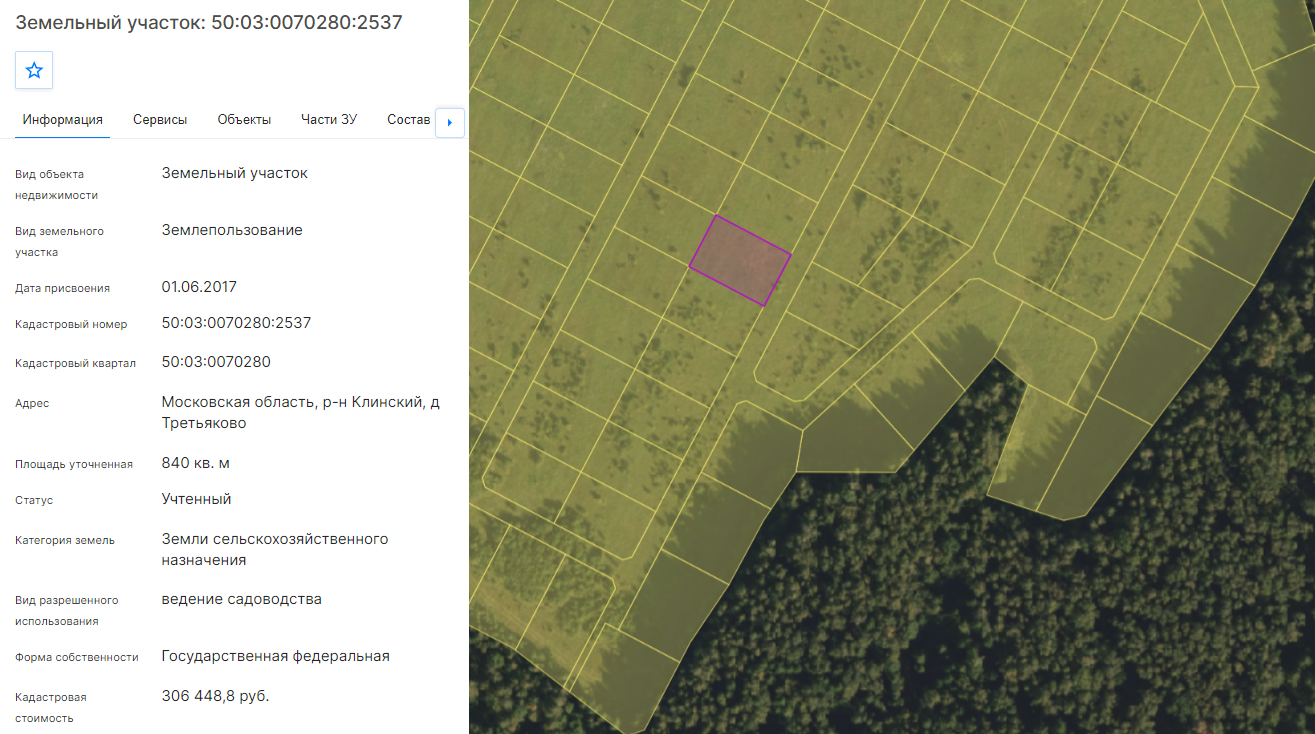1315x734 pixels.
Task: Select the Части ЗУ tab
Action: [329, 119]
